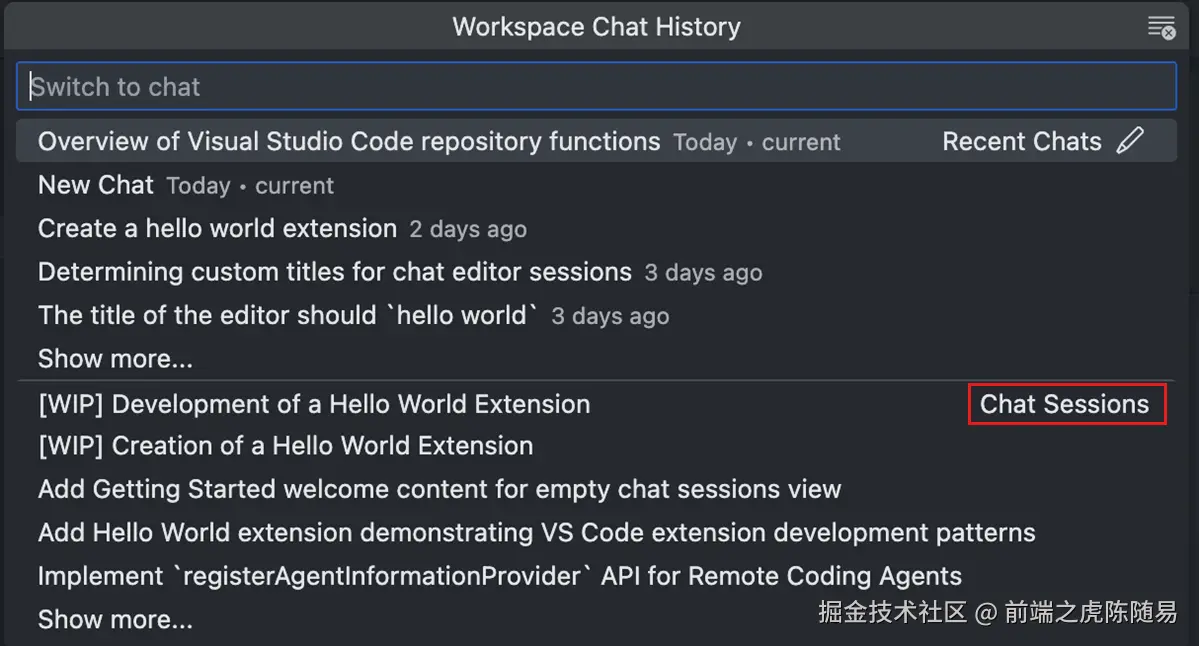Click the 'Workspace Chat History' title
The height and width of the screenshot is (646, 1199).
pyautogui.click(x=596, y=27)
